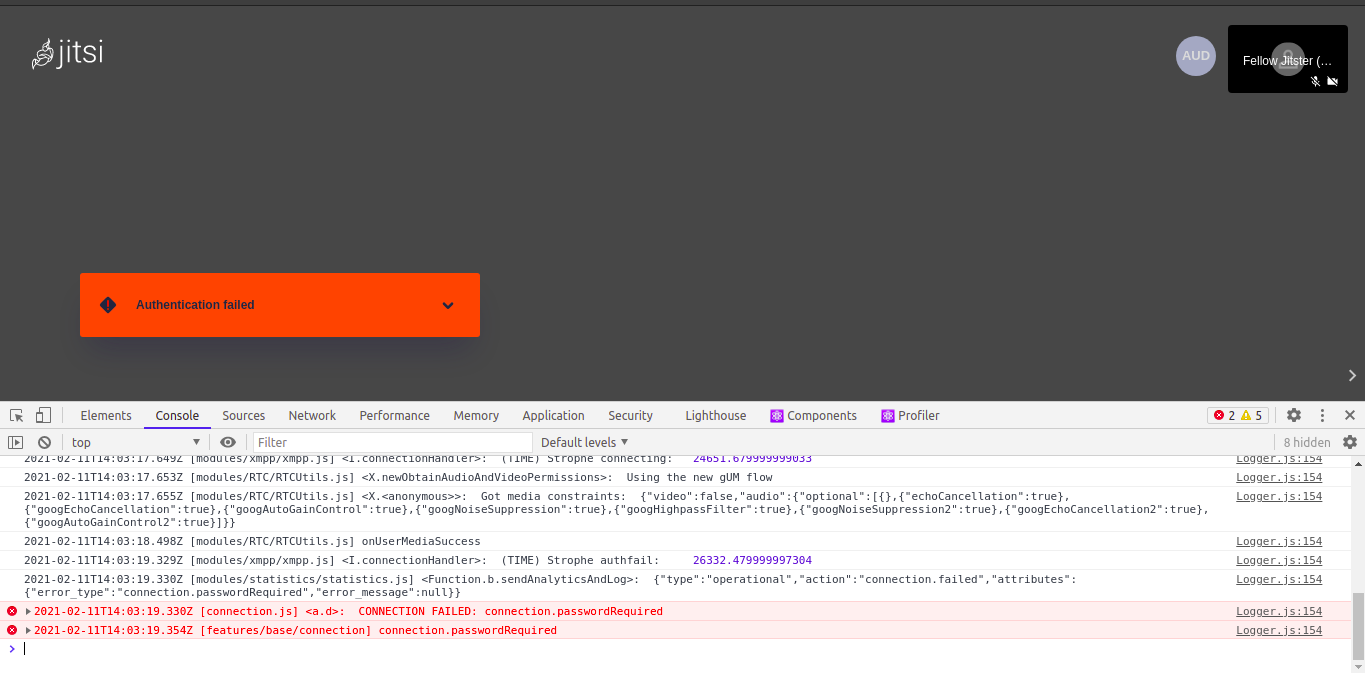Open the Default levels dropdown
Image resolution: width=1365 pixels, height=673 pixels.
(x=583, y=442)
